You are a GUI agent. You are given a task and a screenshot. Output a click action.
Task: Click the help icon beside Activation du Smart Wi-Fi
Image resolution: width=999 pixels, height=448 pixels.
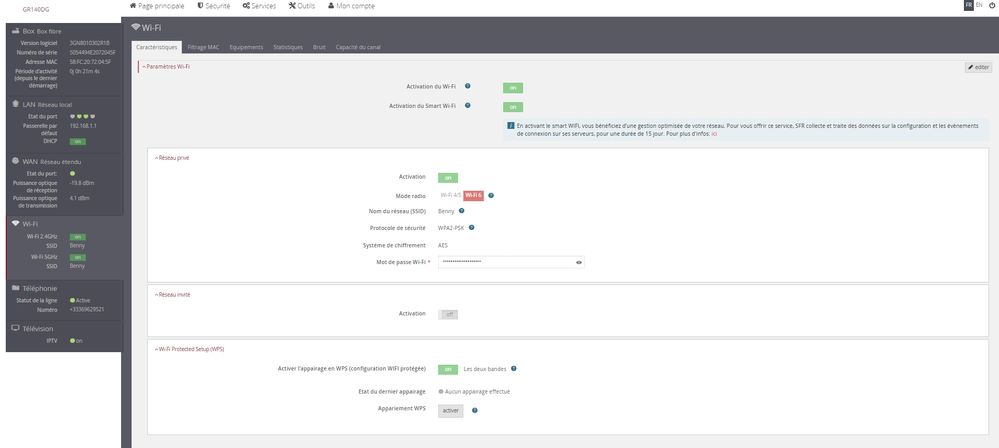[x=468, y=105]
